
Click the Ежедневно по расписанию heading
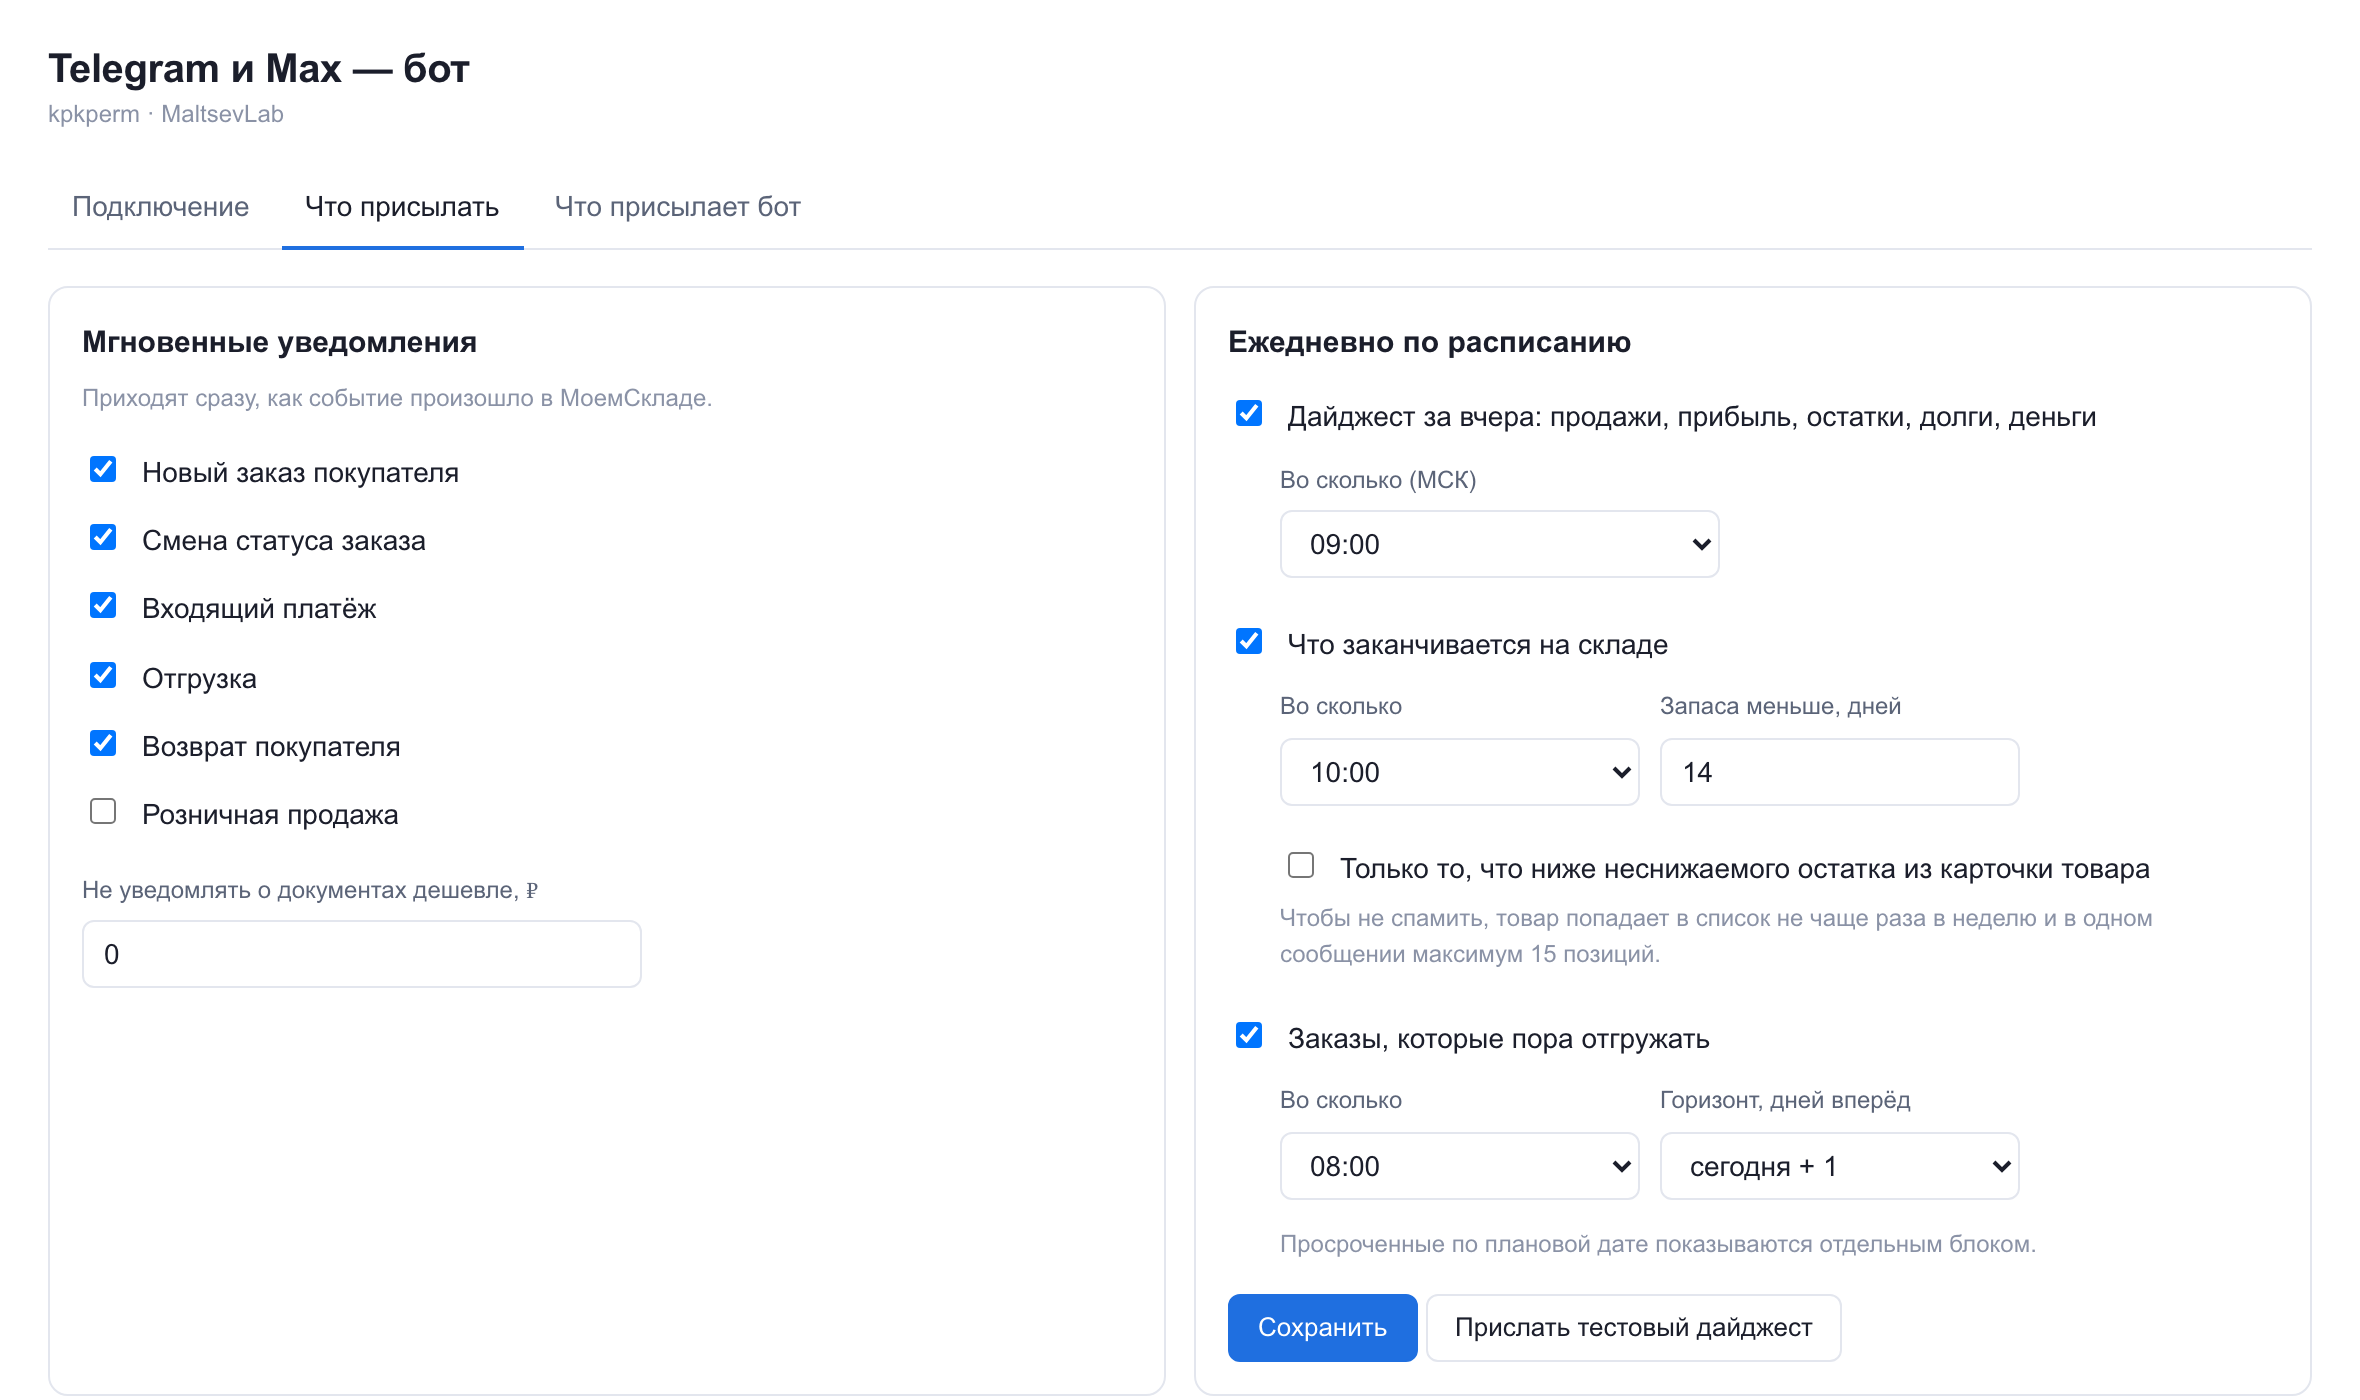[x=1430, y=342]
